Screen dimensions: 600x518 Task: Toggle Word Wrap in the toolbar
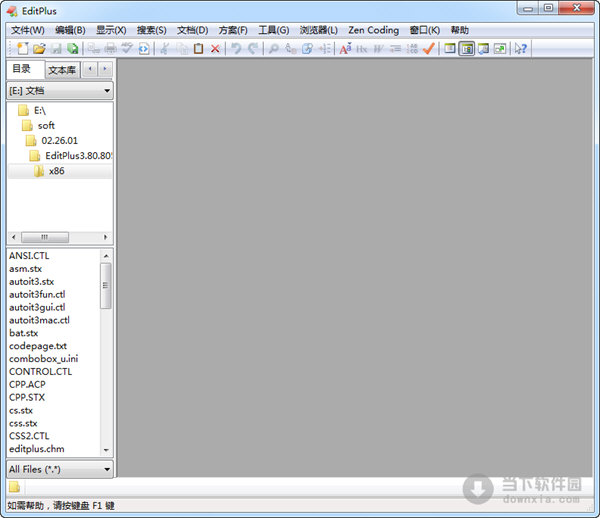pos(378,49)
